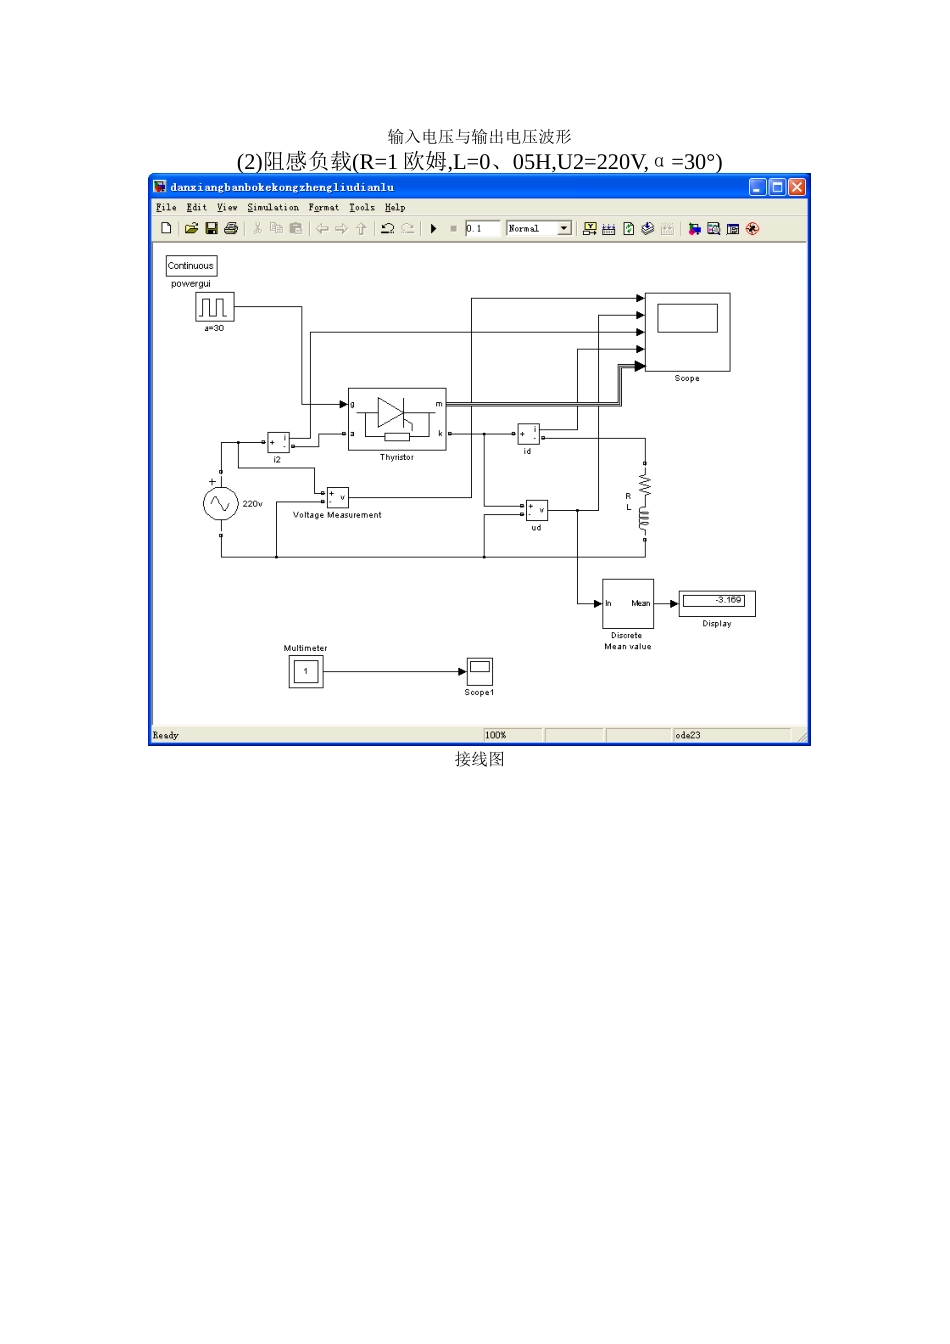Go up to parent system arrow icon
Screen dimensions: 950x1344
tap(361, 229)
